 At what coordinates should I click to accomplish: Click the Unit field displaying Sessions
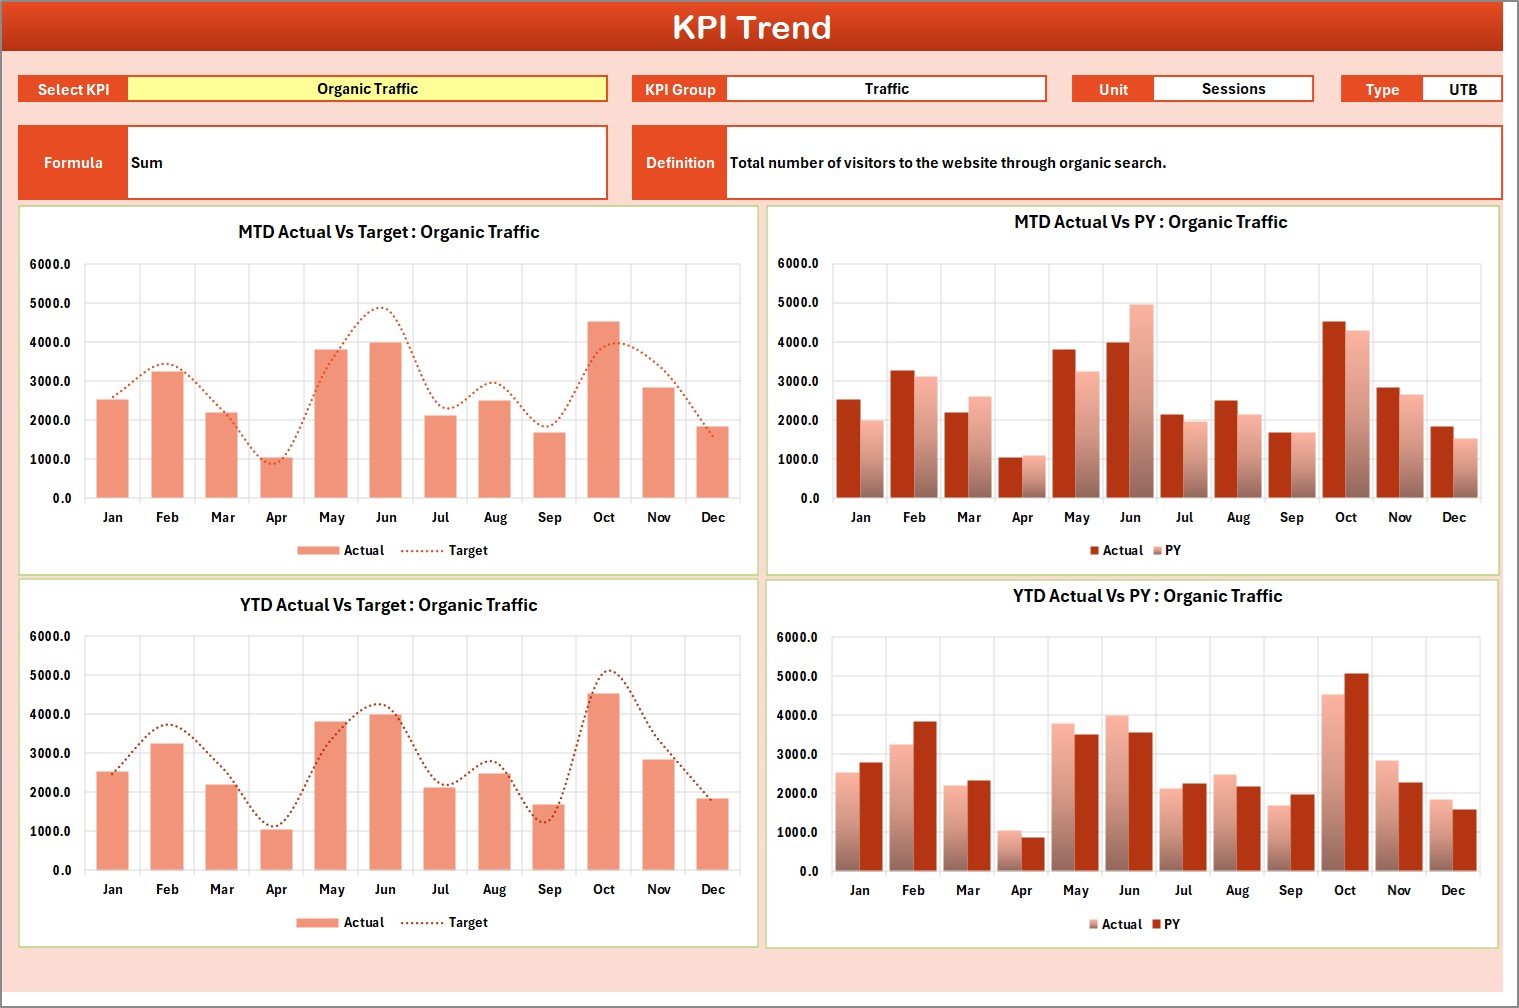tap(1233, 88)
